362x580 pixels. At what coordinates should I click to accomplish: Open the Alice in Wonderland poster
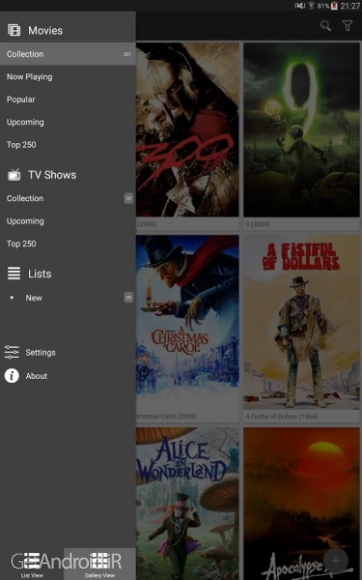(x=187, y=503)
